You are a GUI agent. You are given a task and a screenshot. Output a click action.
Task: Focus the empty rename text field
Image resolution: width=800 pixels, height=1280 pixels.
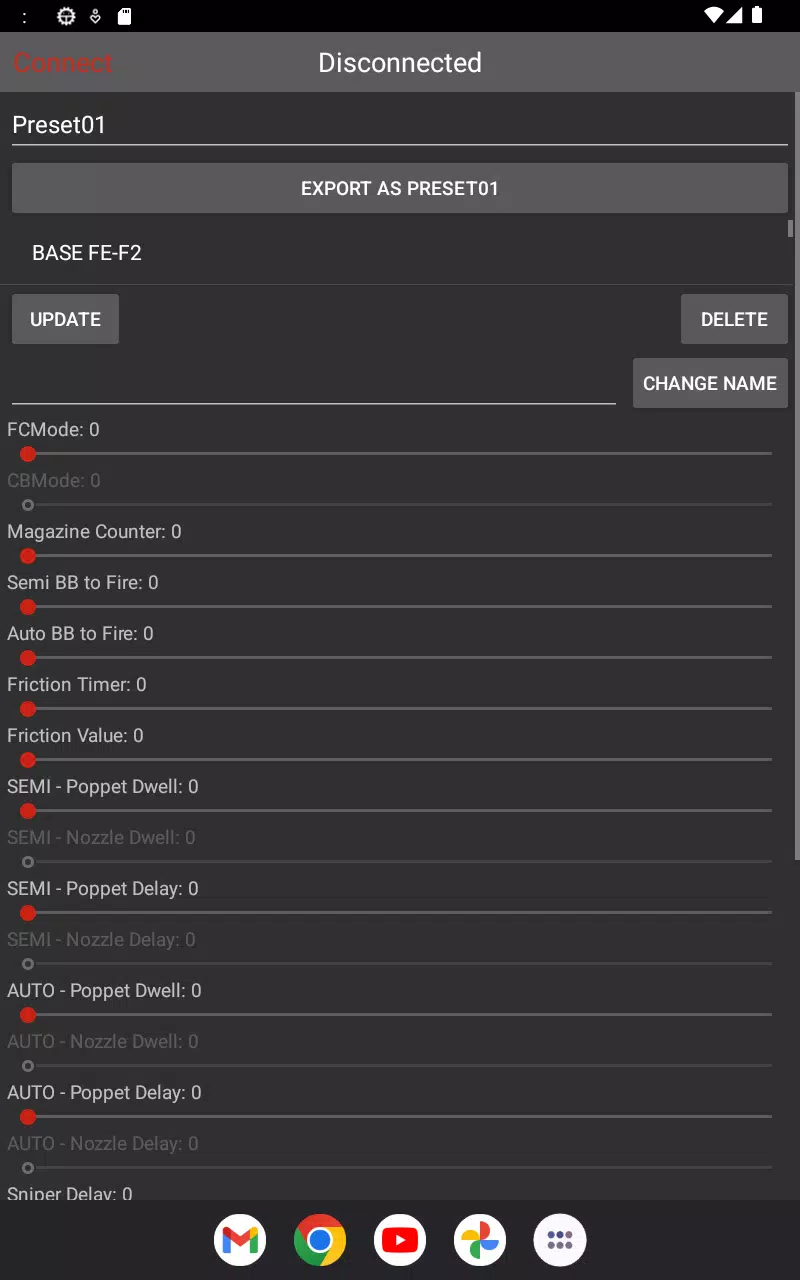click(314, 384)
